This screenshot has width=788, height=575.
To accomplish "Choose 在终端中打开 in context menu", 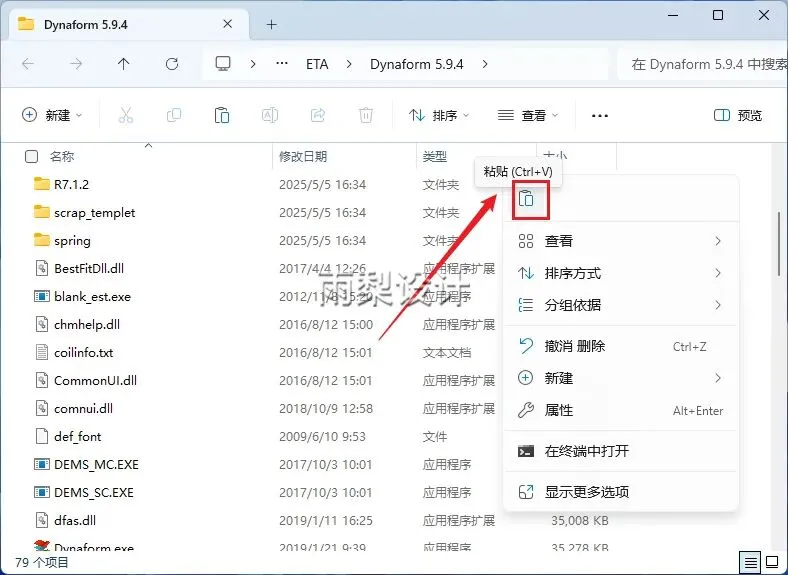I will pos(621,451).
